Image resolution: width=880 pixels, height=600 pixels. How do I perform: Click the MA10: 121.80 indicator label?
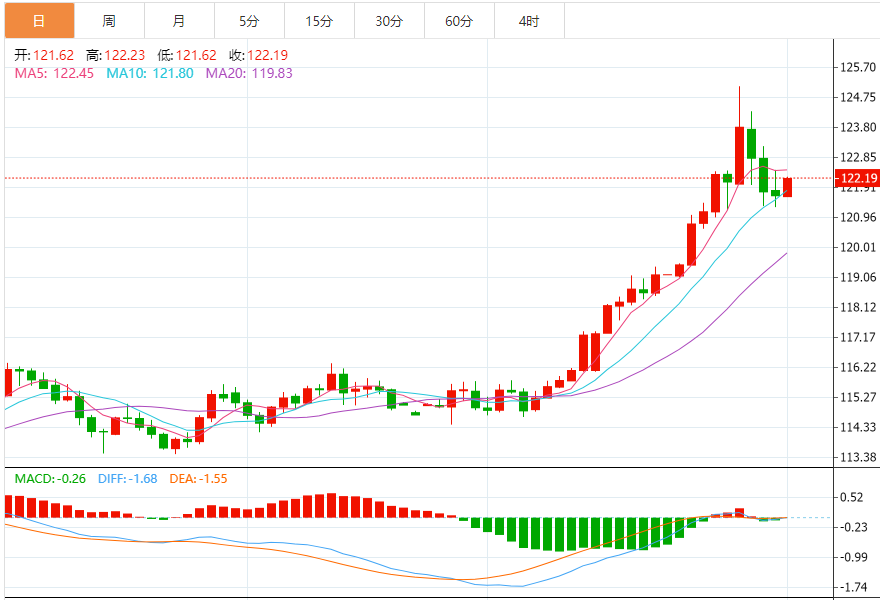tap(150, 73)
